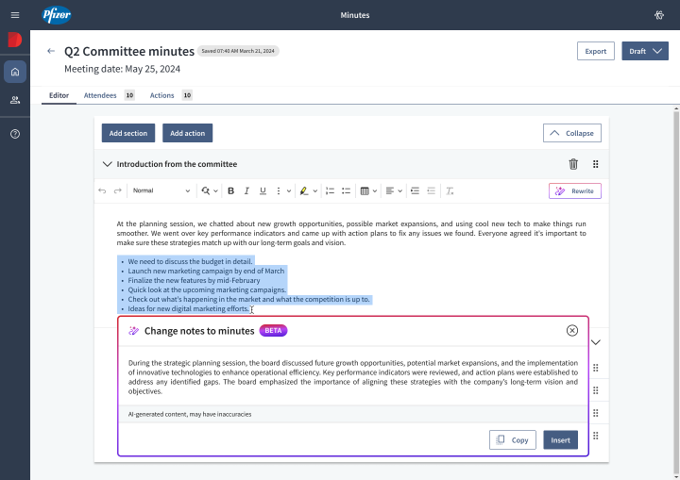Viewport: 680px width, 480px height.
Task: Click the Attendees count badge 10
Action: [x=129, y=95]
